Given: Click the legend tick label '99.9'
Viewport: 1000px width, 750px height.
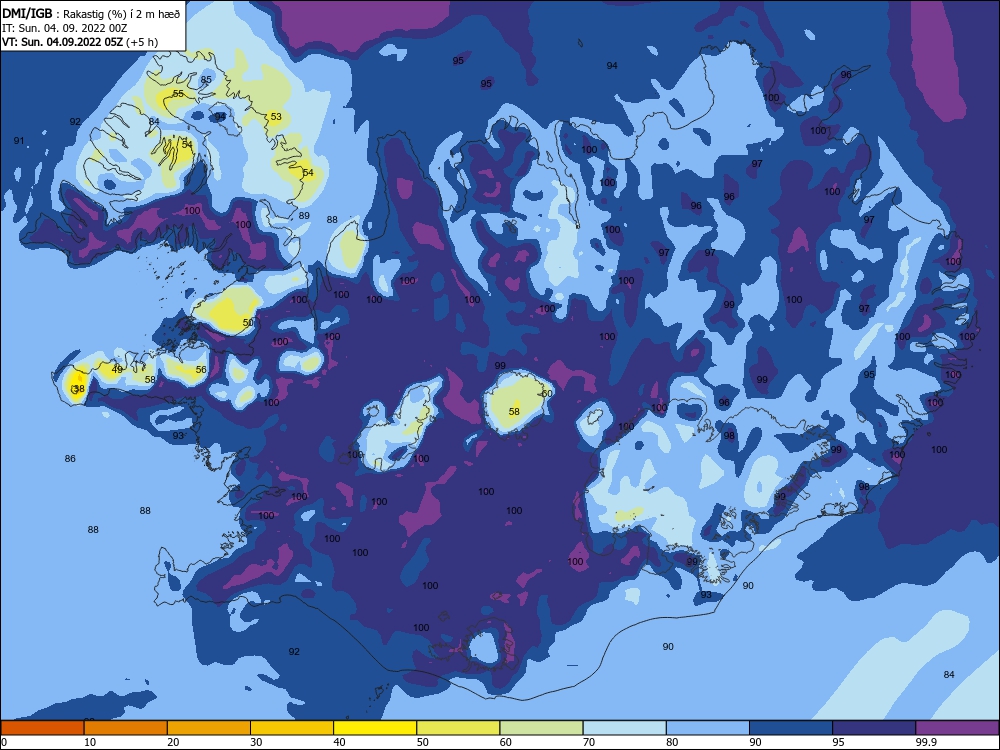Looking at the screenshot, I should point(925,742).
